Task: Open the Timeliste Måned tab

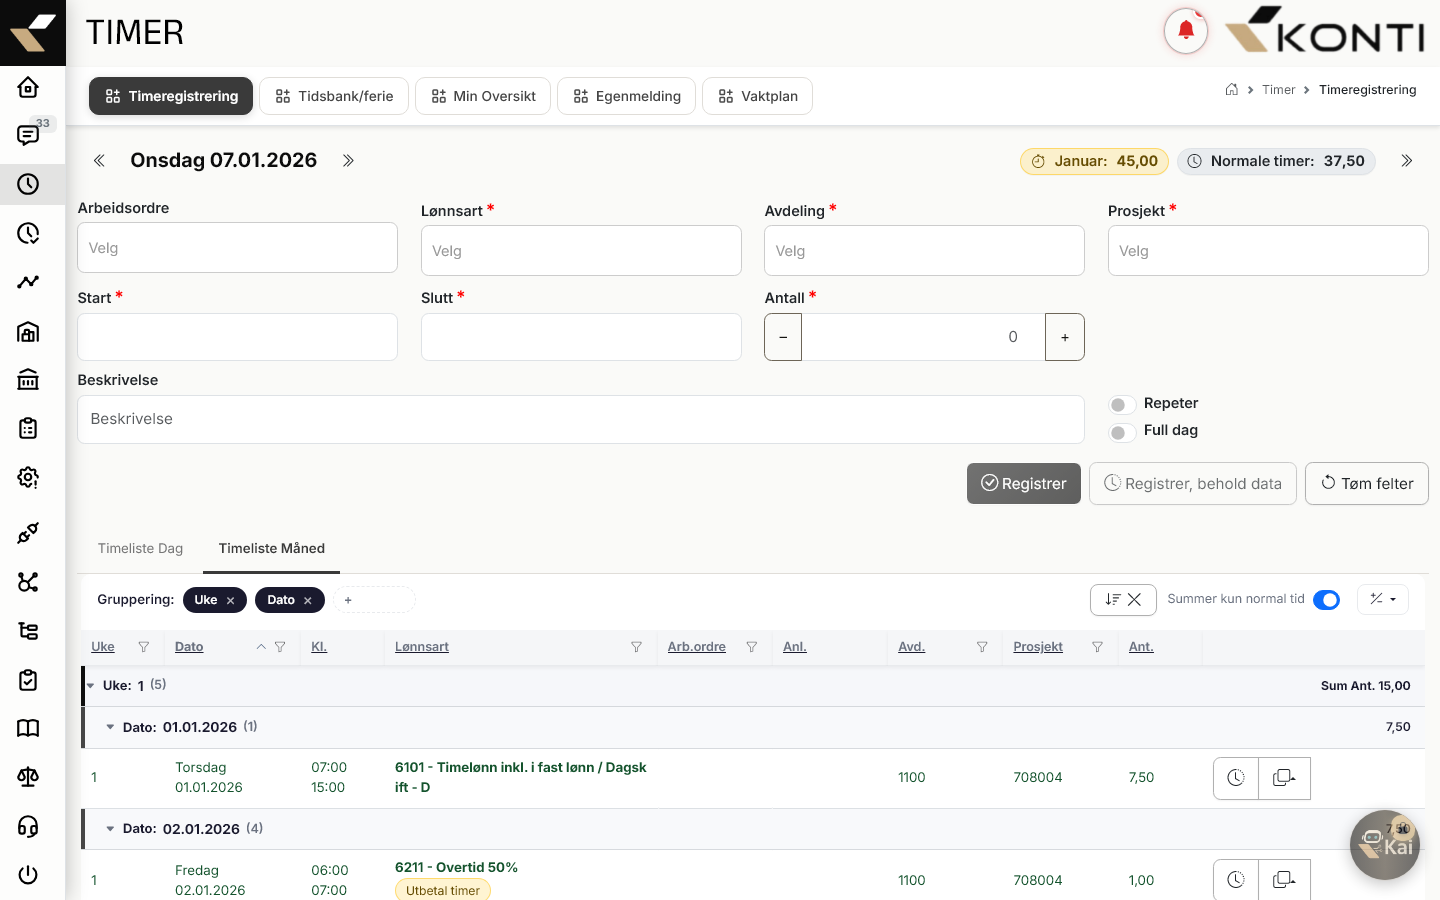Action: click(x=272, y=548)
